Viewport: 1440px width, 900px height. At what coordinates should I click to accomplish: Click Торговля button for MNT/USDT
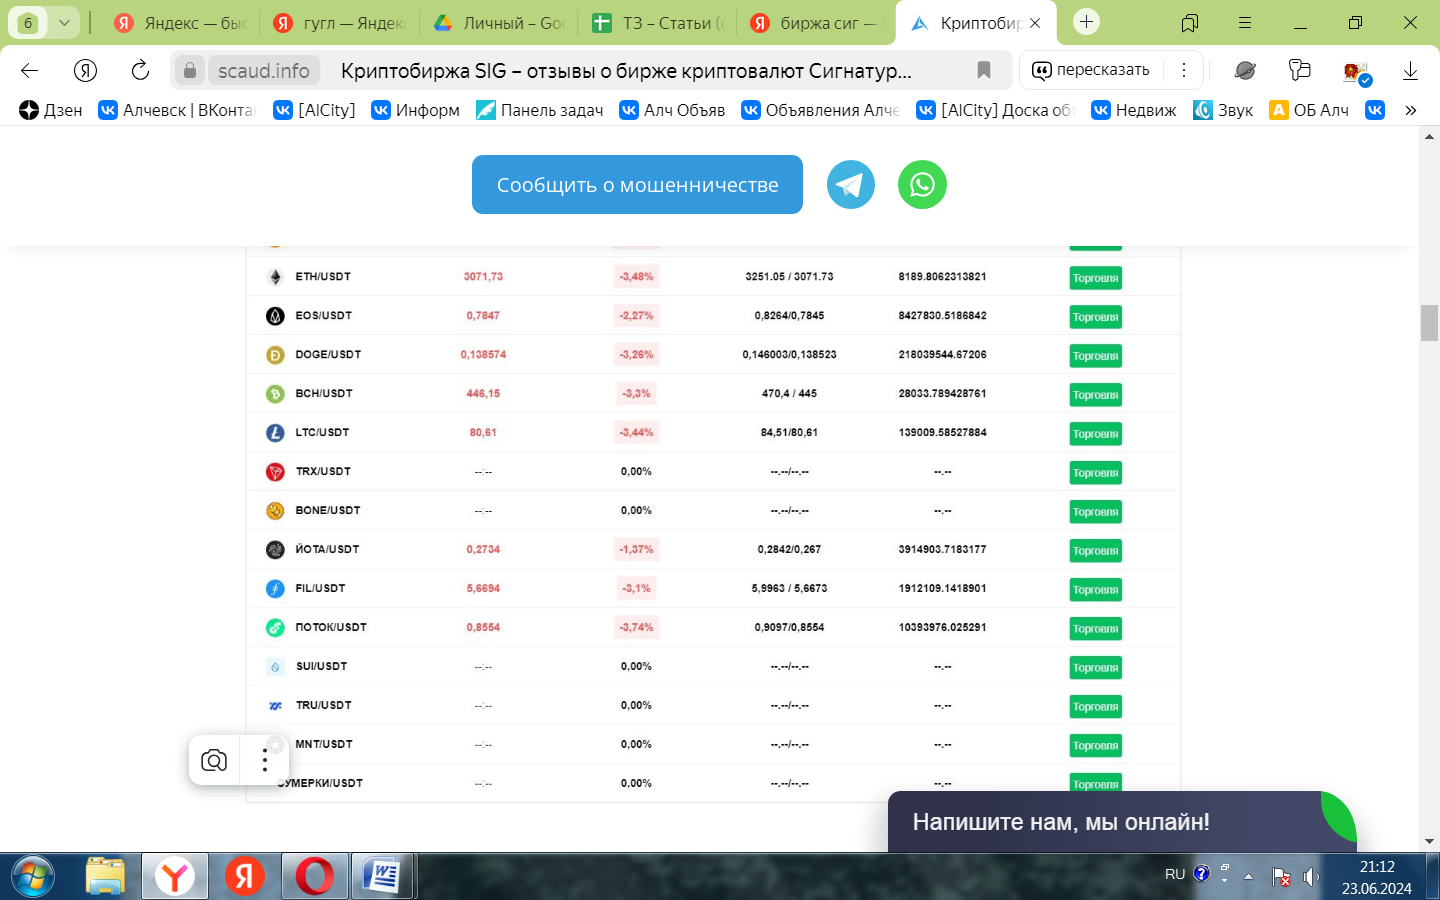[x=1095, y=746]
